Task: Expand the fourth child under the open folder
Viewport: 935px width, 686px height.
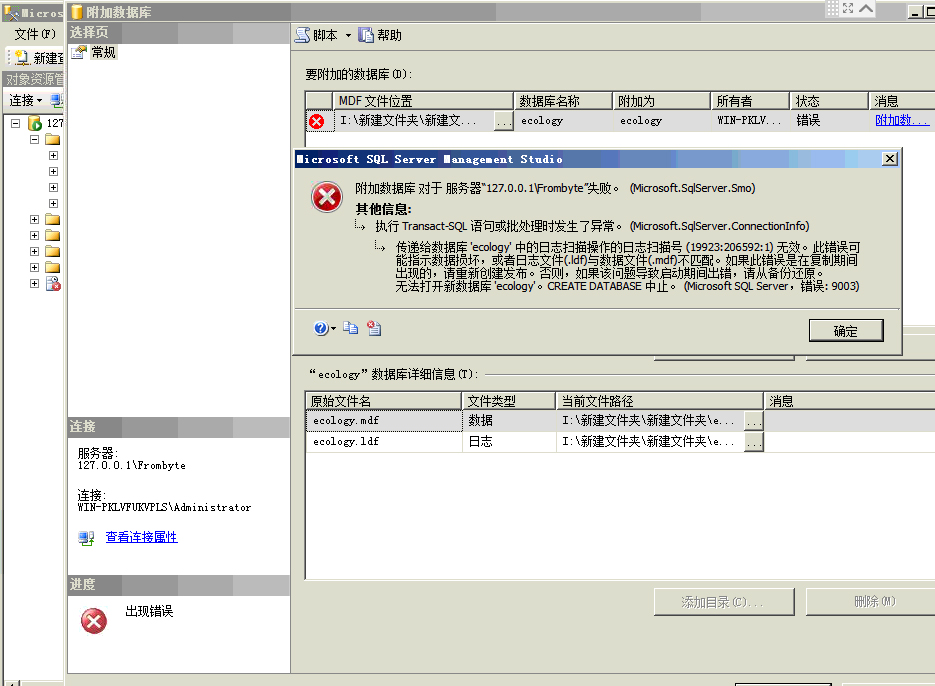Action: pos(53,203)
